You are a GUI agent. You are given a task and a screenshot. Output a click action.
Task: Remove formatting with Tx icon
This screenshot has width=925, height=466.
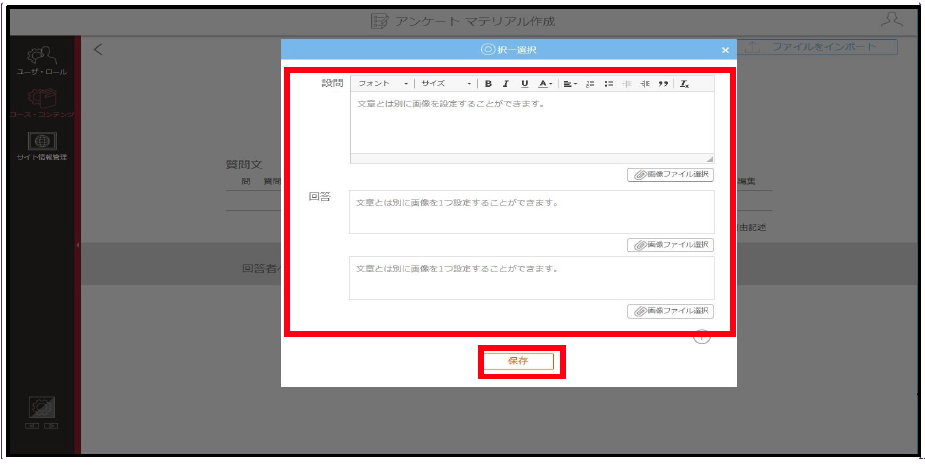point(684,84)
